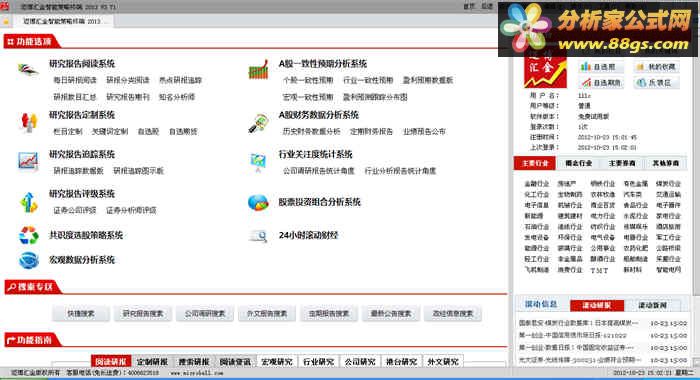Click the 快捷搜索 button

click(x=81, y=313)
